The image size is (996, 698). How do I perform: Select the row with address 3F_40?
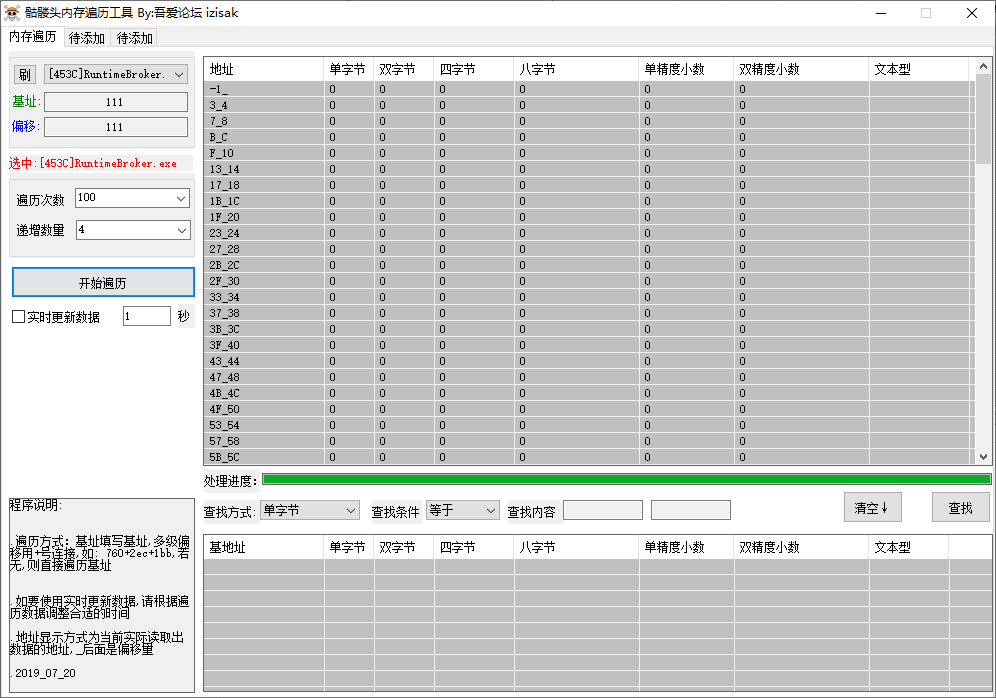pos(589,345)
